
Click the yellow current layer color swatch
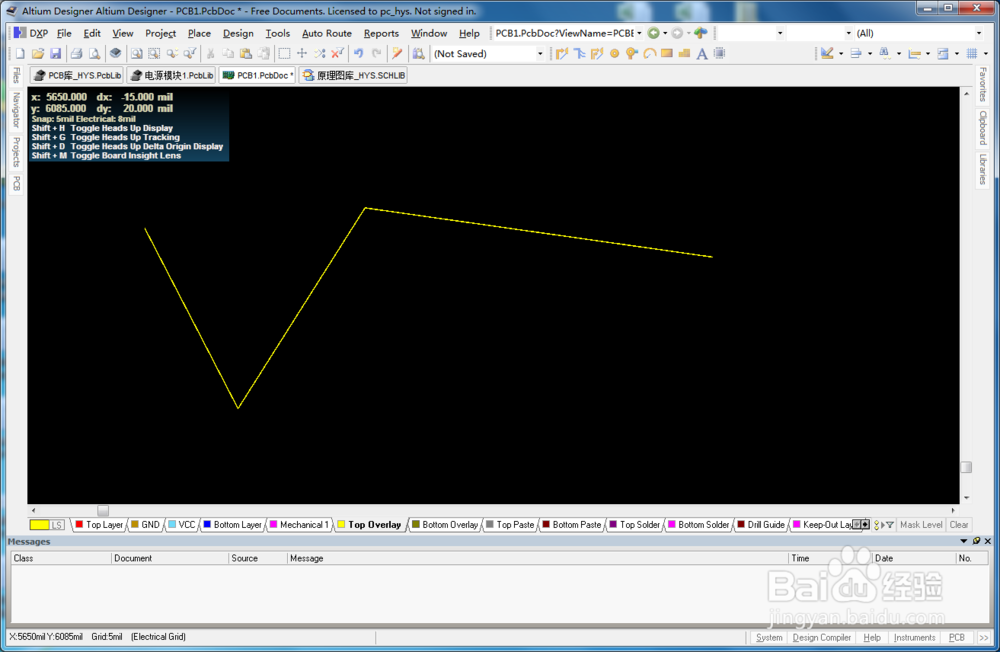[39, 524]
